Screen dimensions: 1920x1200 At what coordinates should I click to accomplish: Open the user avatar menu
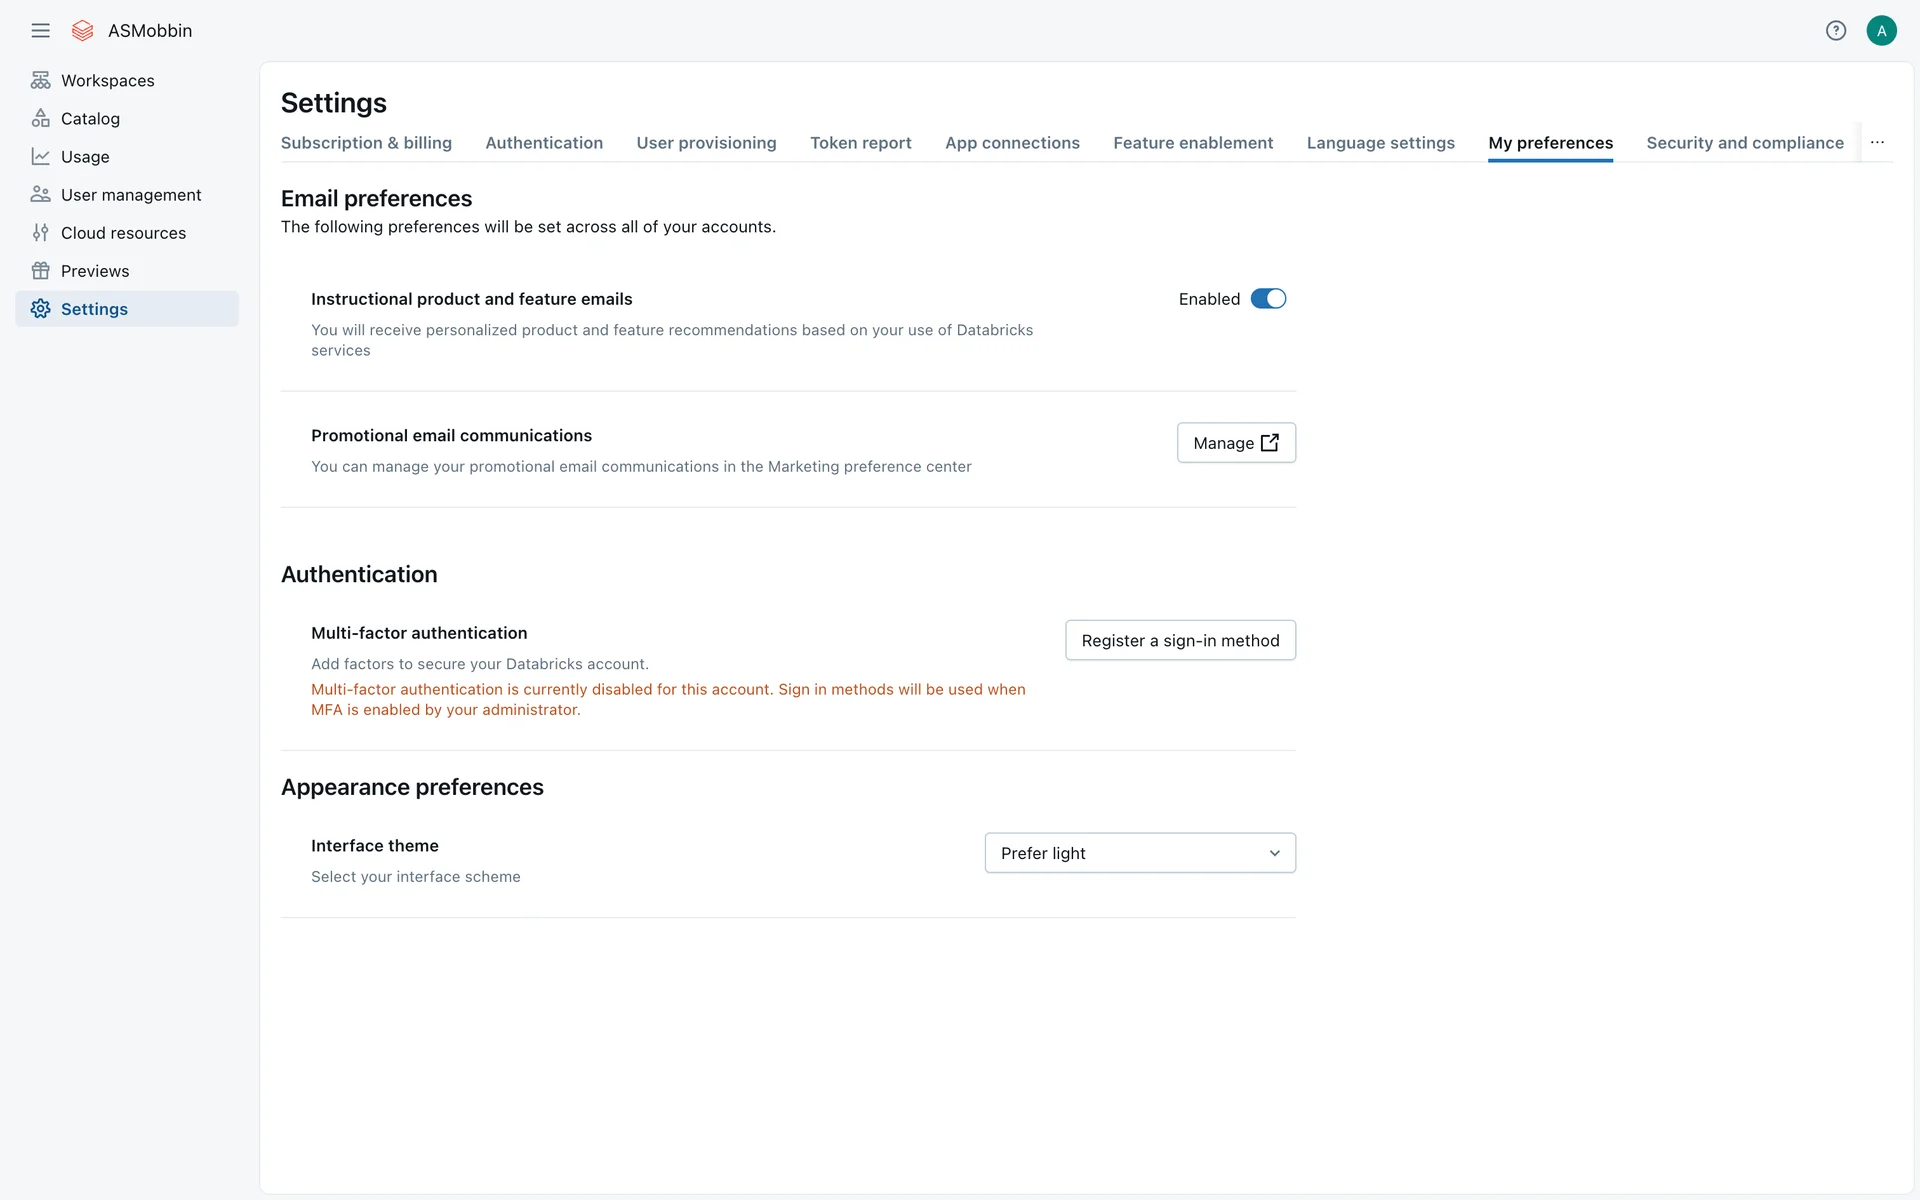point(1881,30)
